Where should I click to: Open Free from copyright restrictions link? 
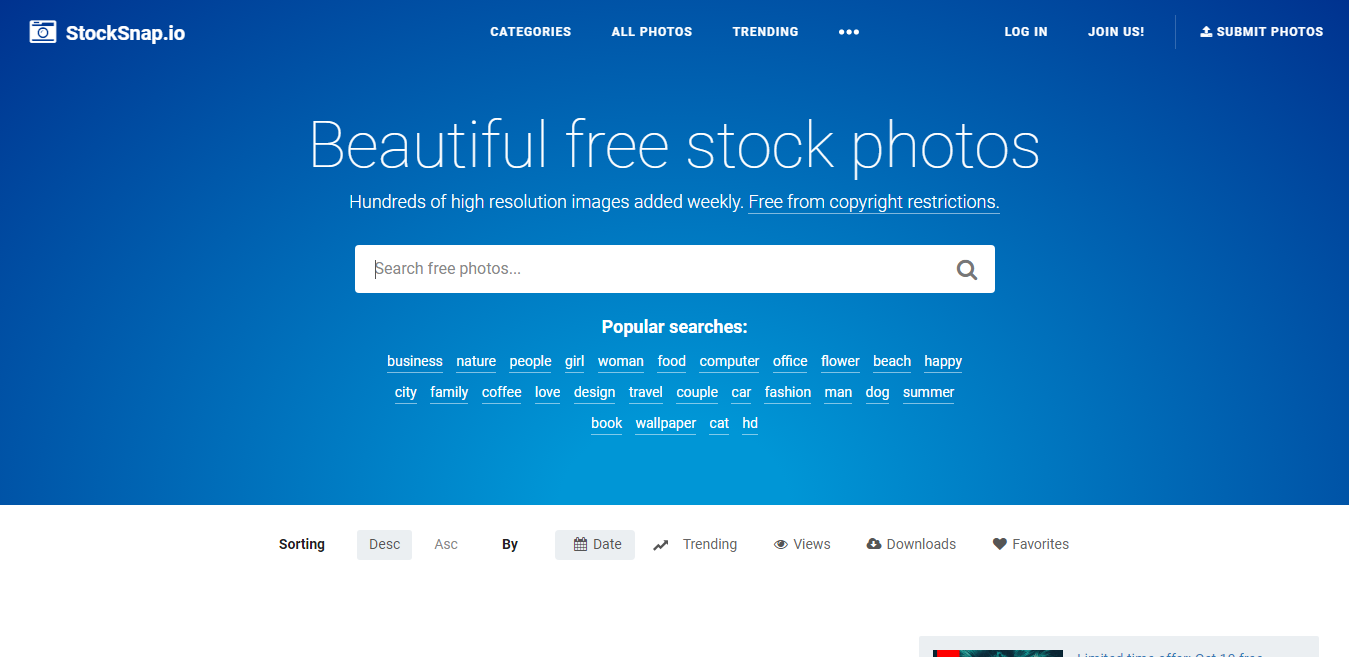(874, 202)
